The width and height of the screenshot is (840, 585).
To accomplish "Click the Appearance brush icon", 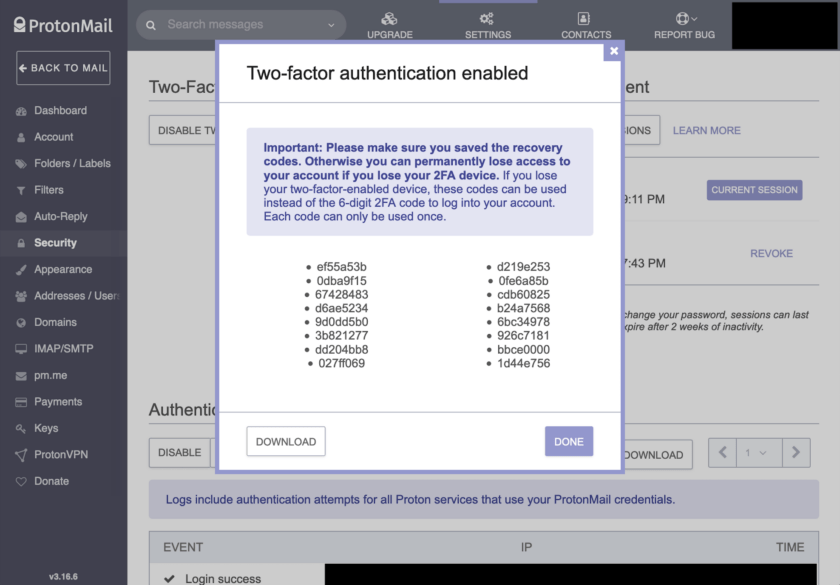I will click(21, 270).
